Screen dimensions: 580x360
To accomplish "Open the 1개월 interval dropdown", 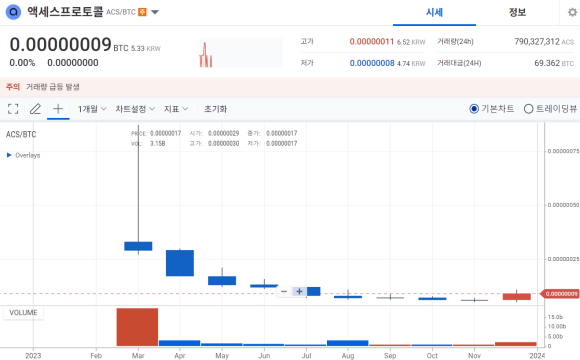I will pyautogui.click(x=92, y=109).
